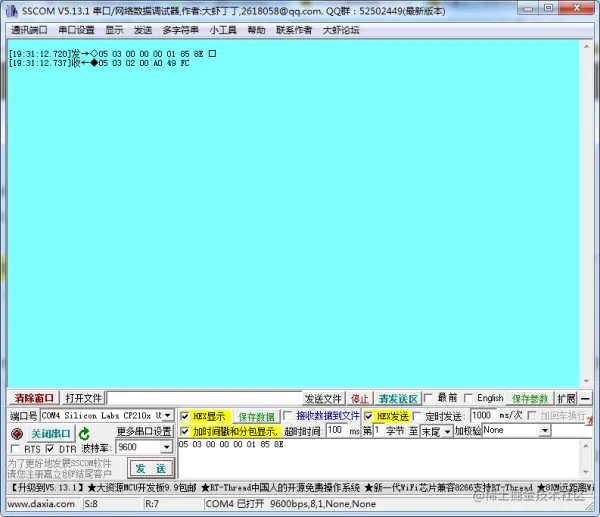
Task: Click the 第 1 字节 start byte field
Action: pos(378,431)
